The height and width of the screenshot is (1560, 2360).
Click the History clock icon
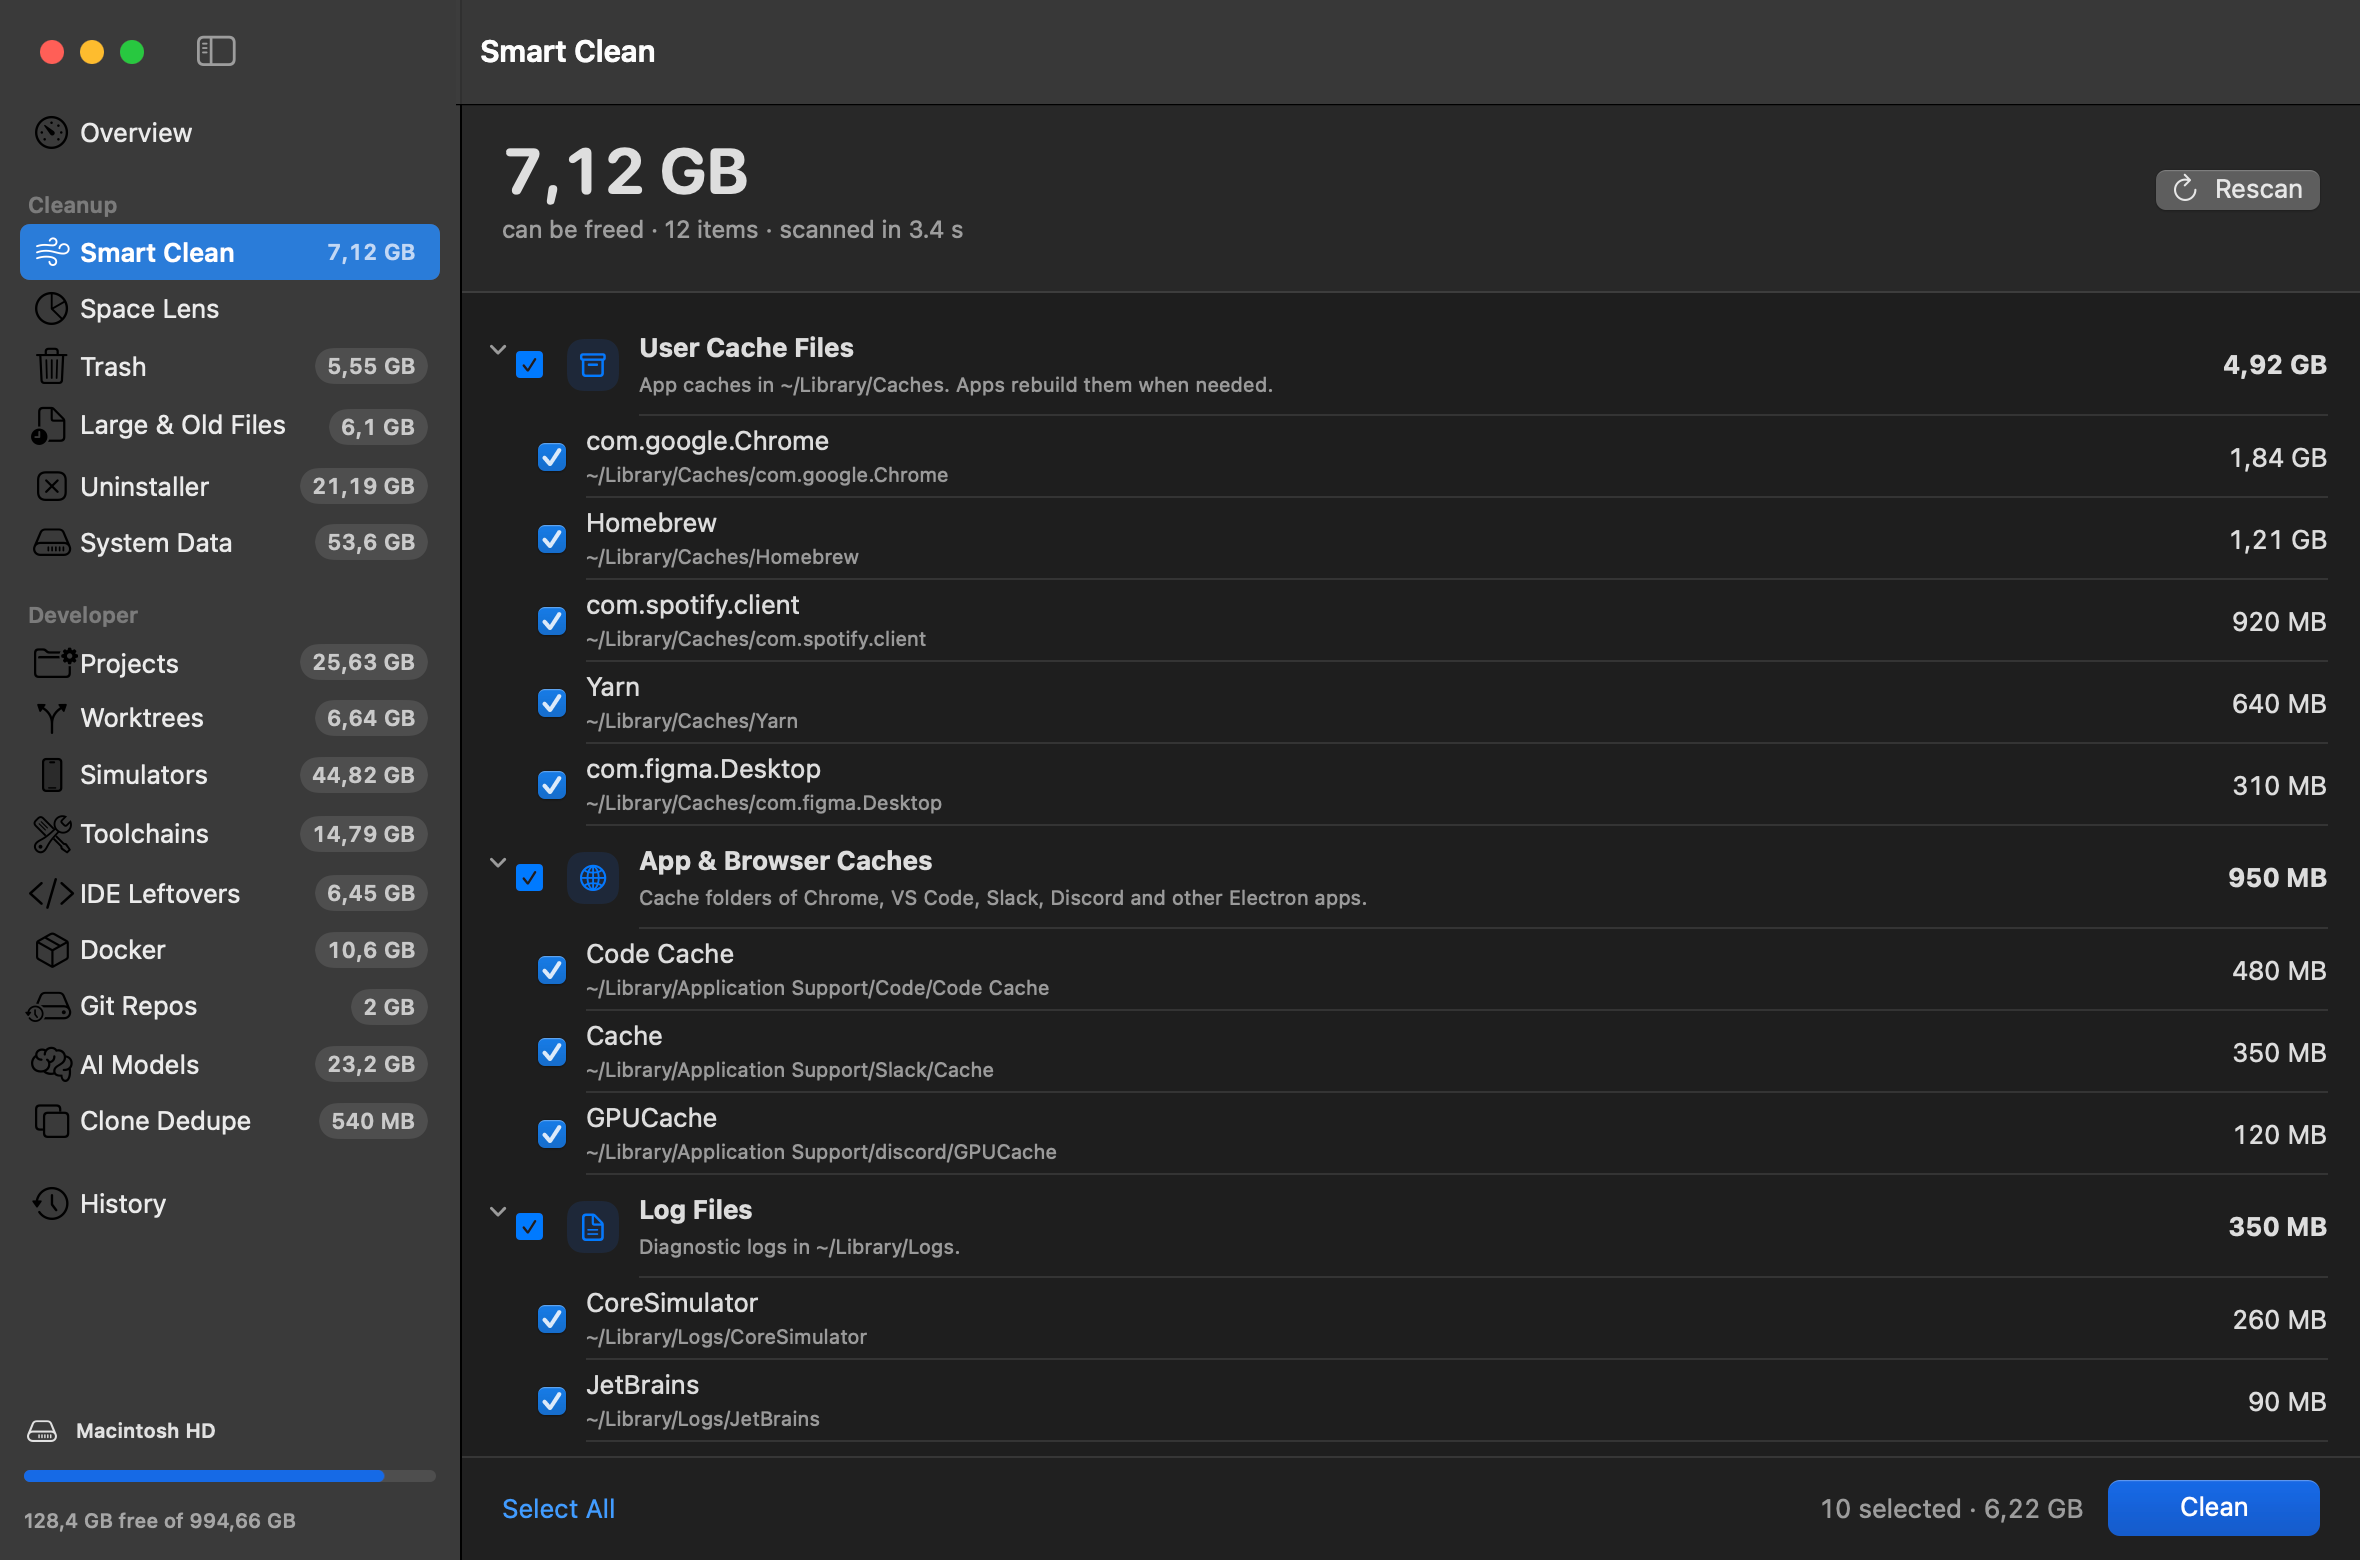tap(51, 1204)
